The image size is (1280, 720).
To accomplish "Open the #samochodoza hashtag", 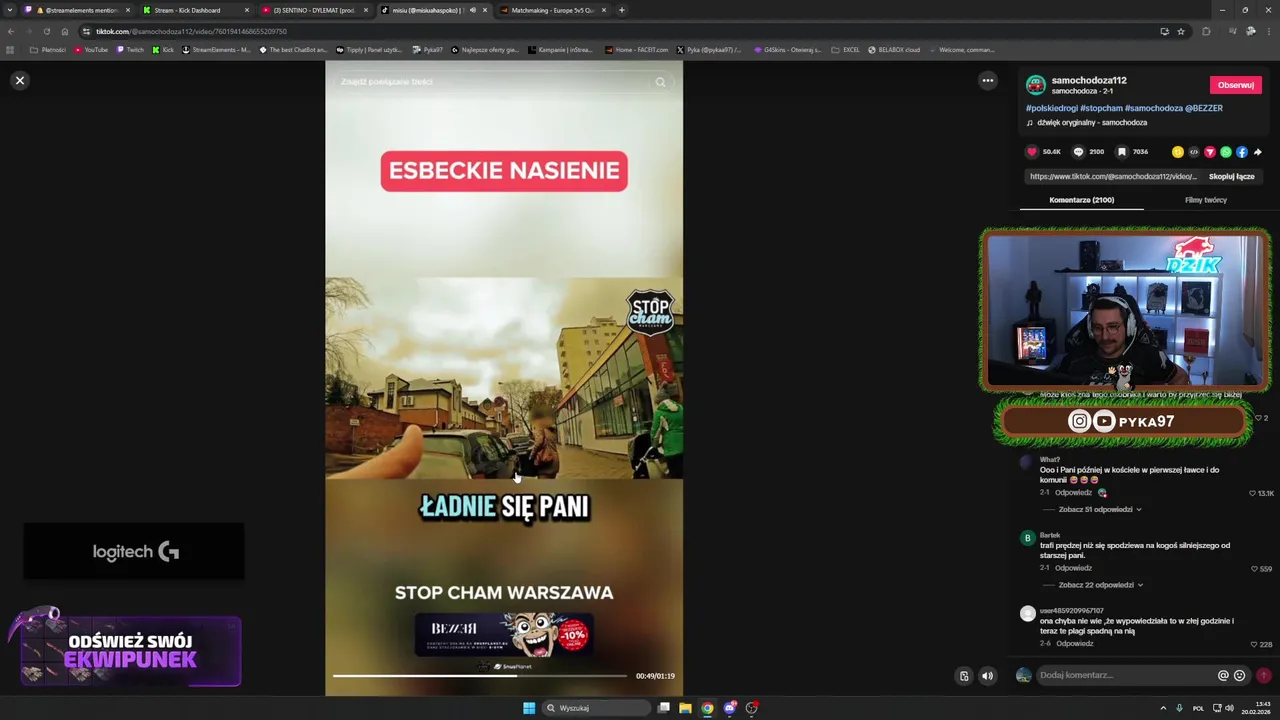I will click(x=1154, y=108).
